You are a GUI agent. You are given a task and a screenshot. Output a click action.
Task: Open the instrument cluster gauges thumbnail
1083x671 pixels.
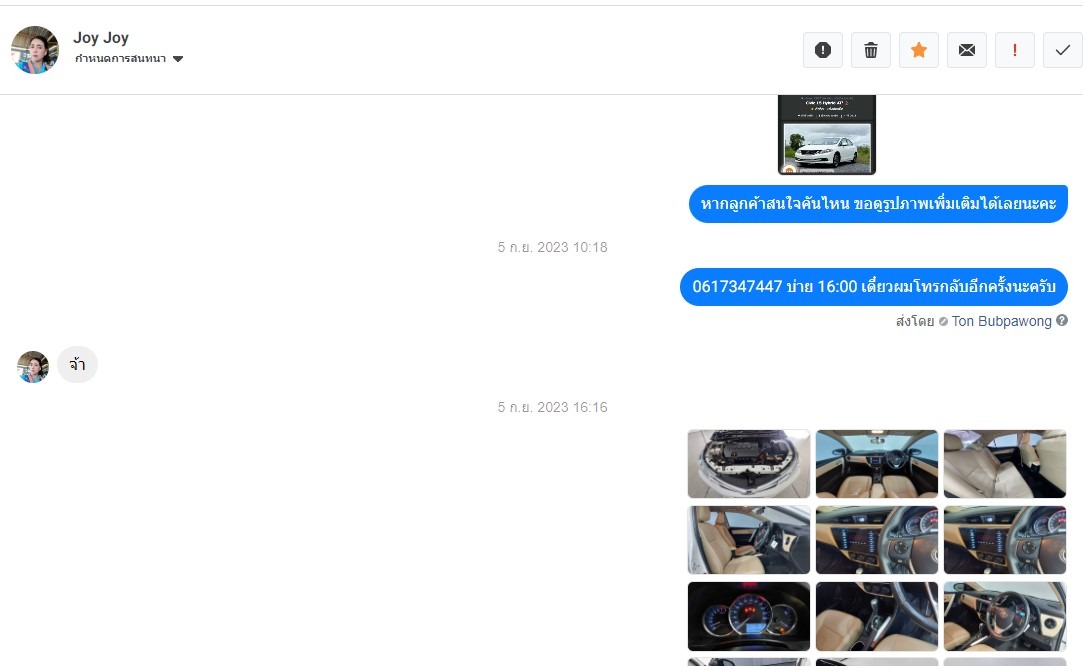pyautogui.click(x=749, y=616)
